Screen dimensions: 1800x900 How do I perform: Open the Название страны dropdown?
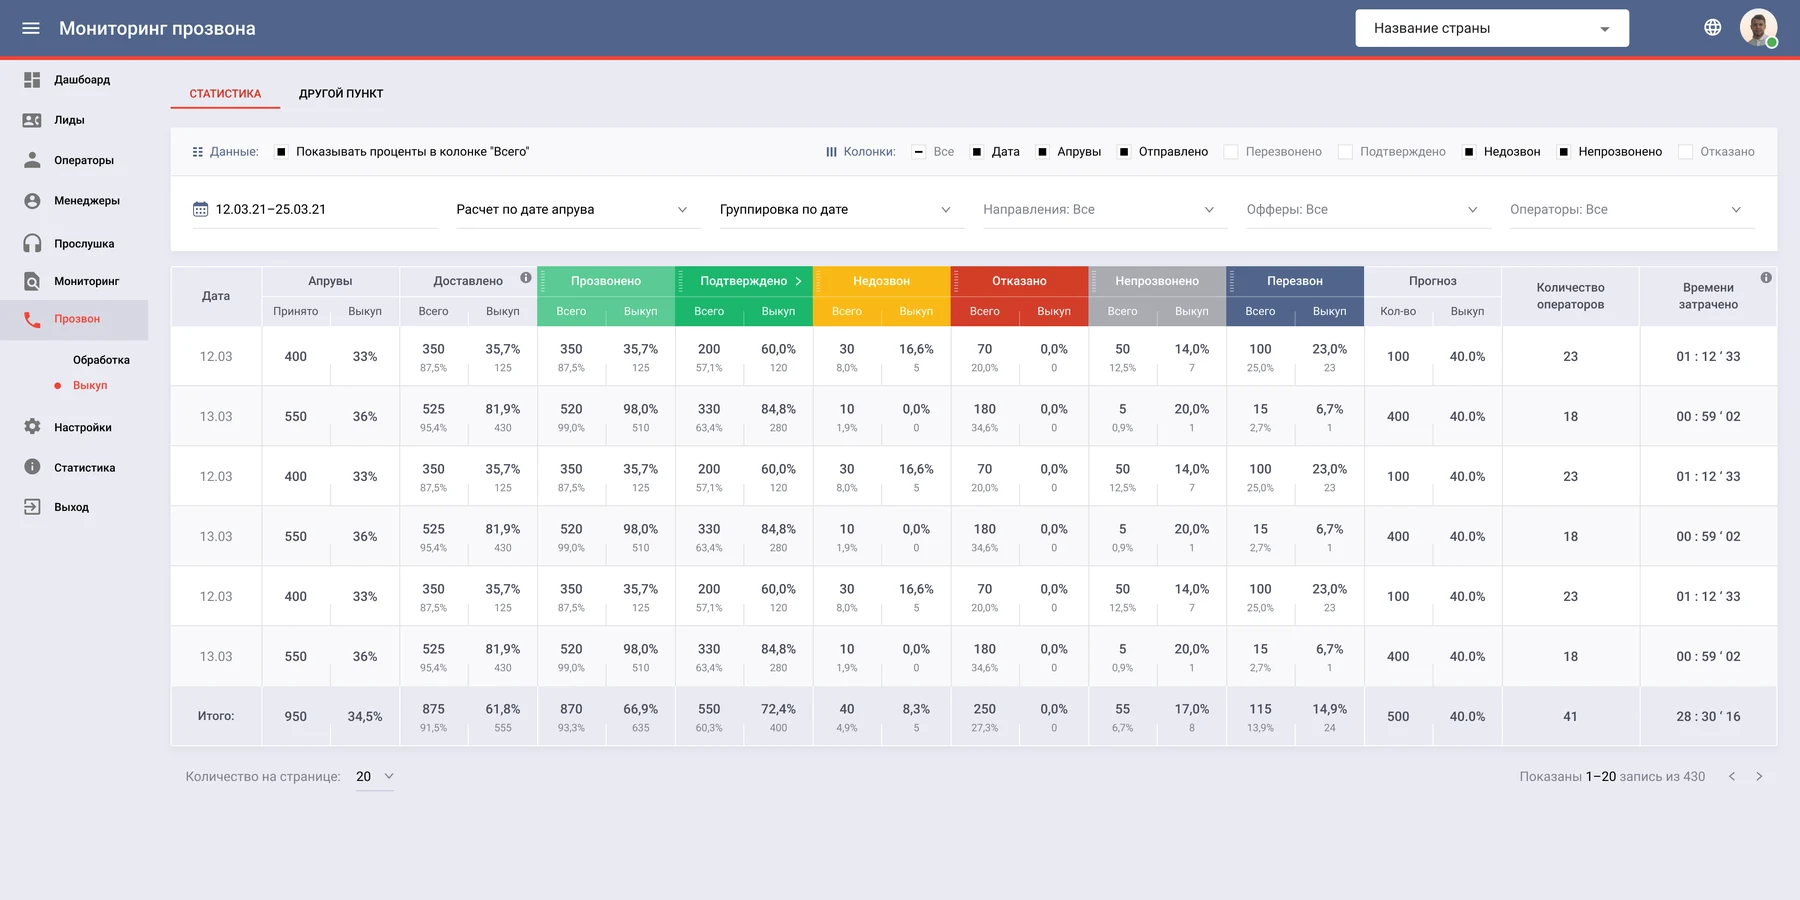click(x=1492, y=28)
